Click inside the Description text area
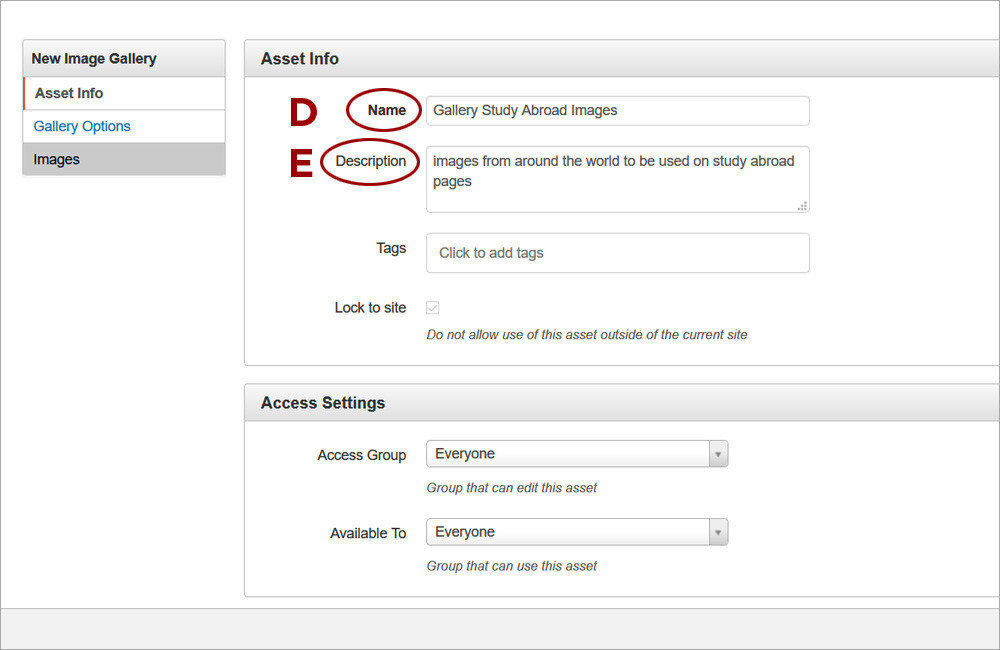The image size is (1000, 650). pyautogui.click(x=617, y=180)
